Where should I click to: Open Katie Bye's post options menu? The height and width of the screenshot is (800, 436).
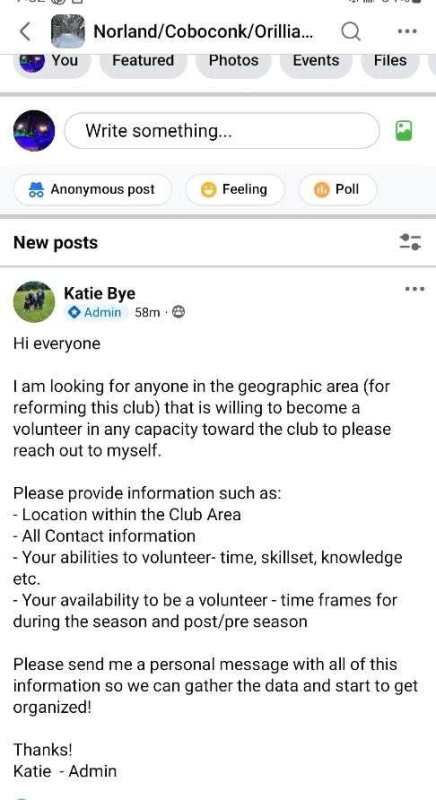pos(414,289)
